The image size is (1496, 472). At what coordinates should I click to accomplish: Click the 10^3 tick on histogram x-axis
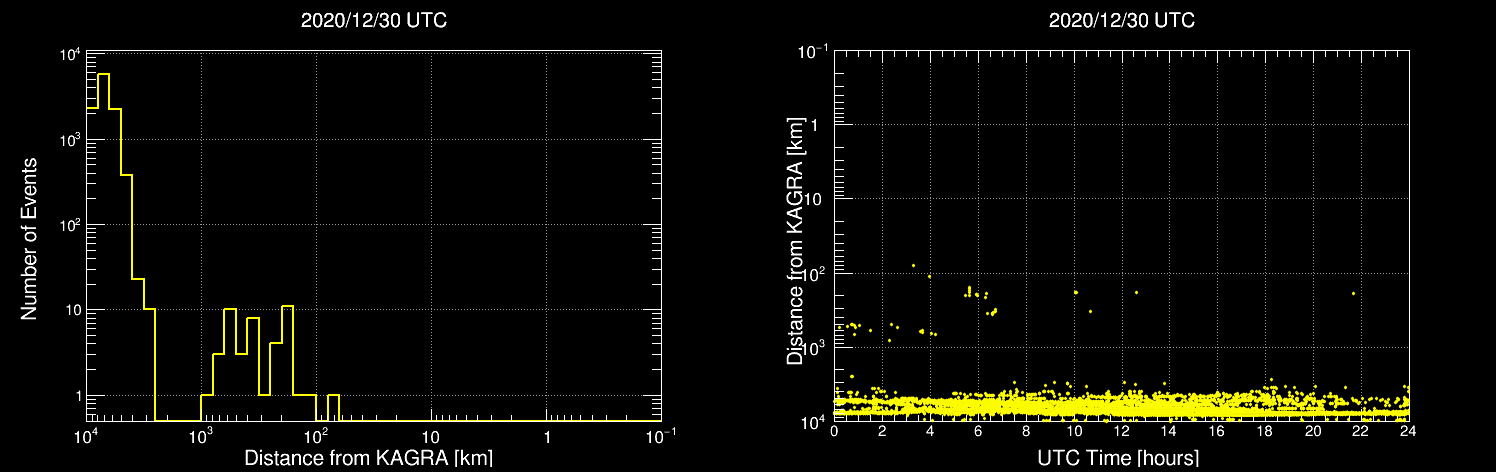click(202, 436)
